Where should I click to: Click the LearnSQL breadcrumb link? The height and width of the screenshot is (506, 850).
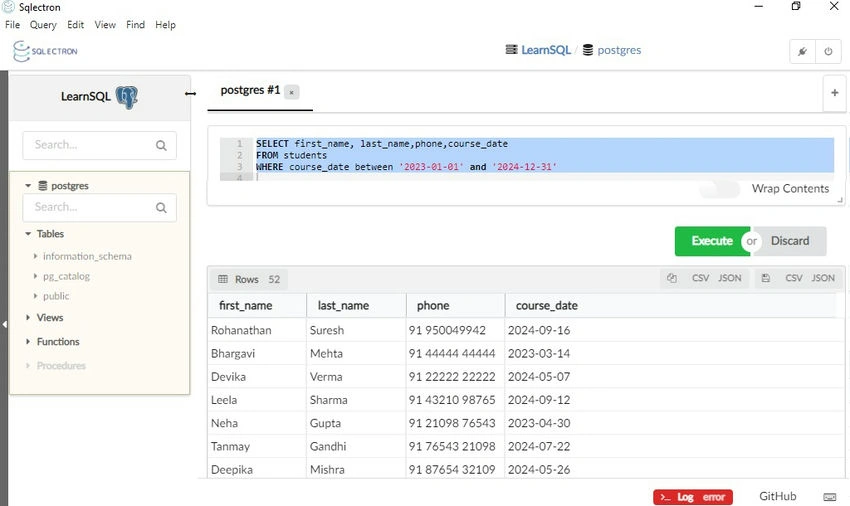pos(546,50)
